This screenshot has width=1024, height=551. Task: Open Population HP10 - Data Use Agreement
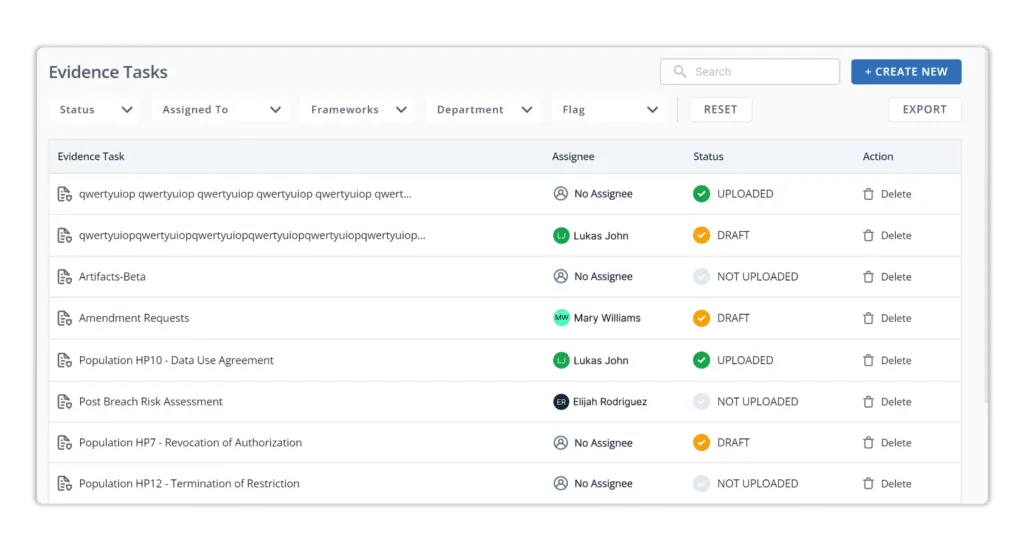(176, 360)
